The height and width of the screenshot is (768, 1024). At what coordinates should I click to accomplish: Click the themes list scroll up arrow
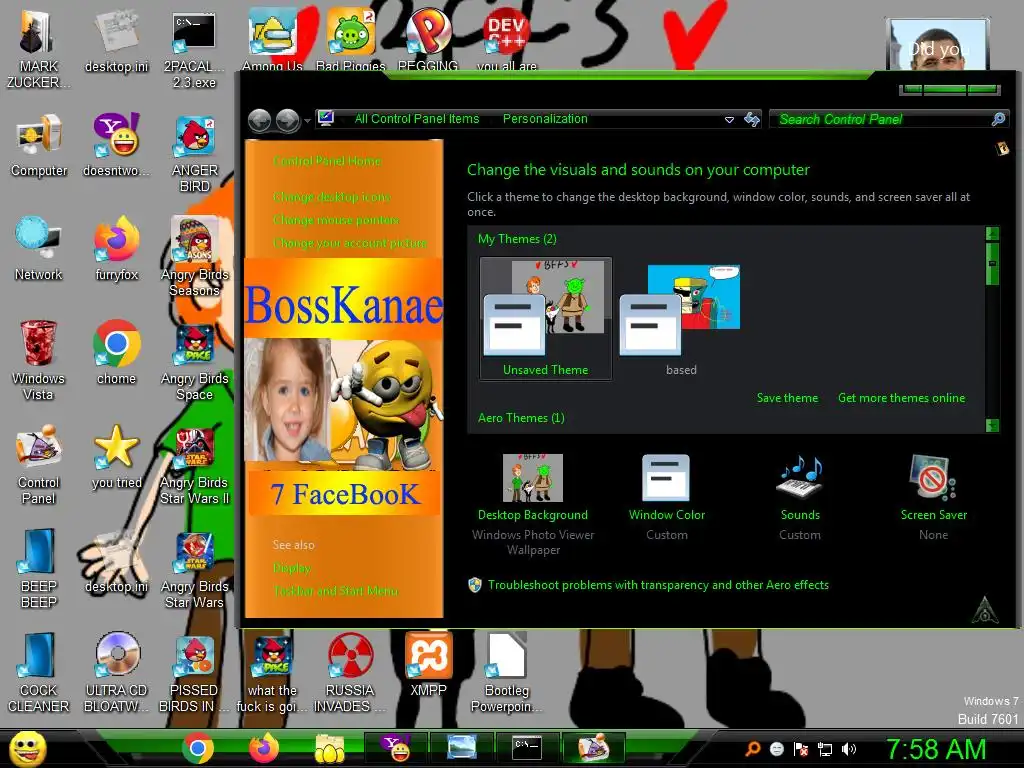[992, 233]
